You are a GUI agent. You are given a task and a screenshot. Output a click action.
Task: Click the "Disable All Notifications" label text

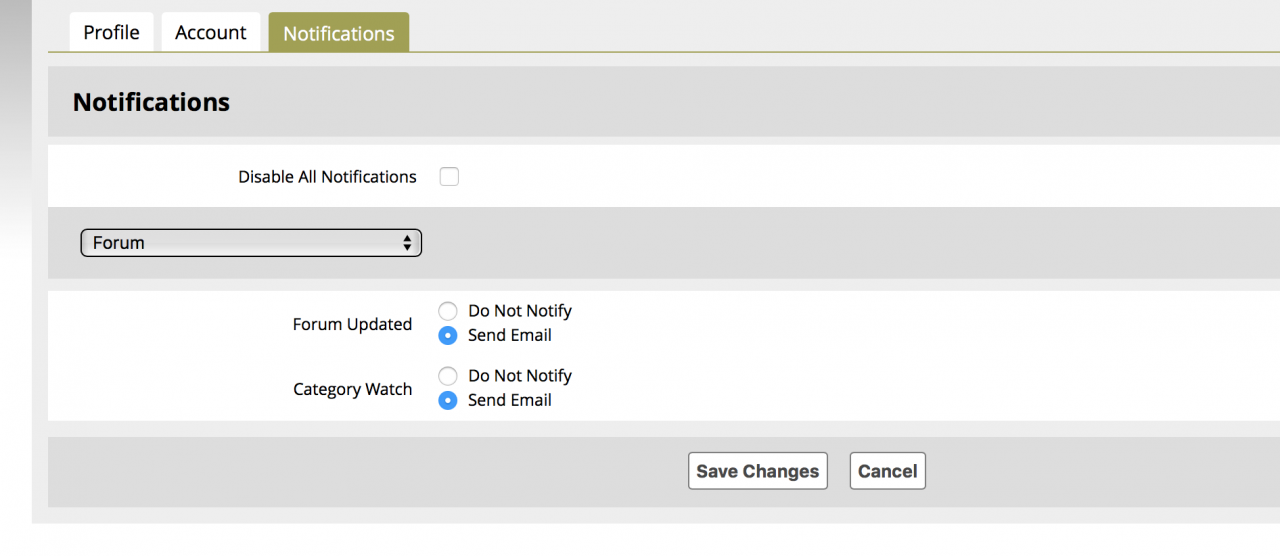click(x=327, y=177)
